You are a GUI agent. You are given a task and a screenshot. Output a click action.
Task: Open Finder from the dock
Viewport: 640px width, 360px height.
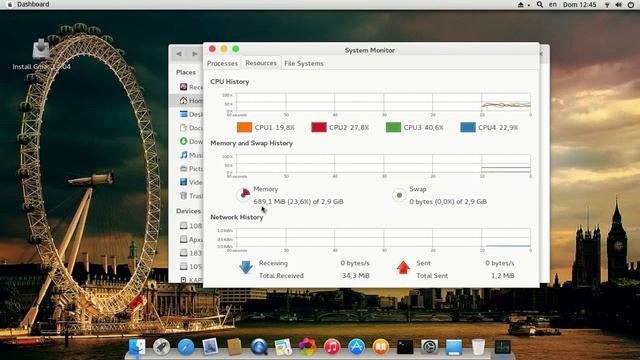pos(137,347)
